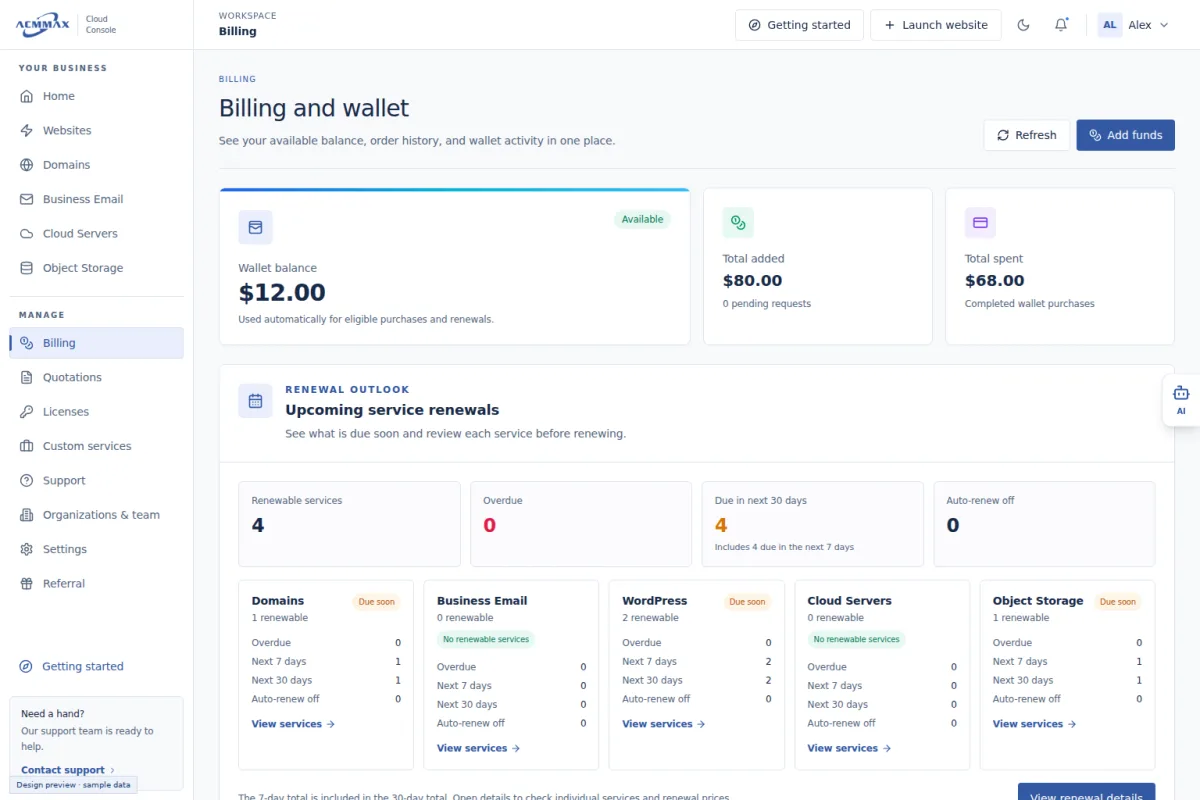Click the wallet icon in the balance card
This screenshot has height=800, width=1200.
[x=255, y=227]
